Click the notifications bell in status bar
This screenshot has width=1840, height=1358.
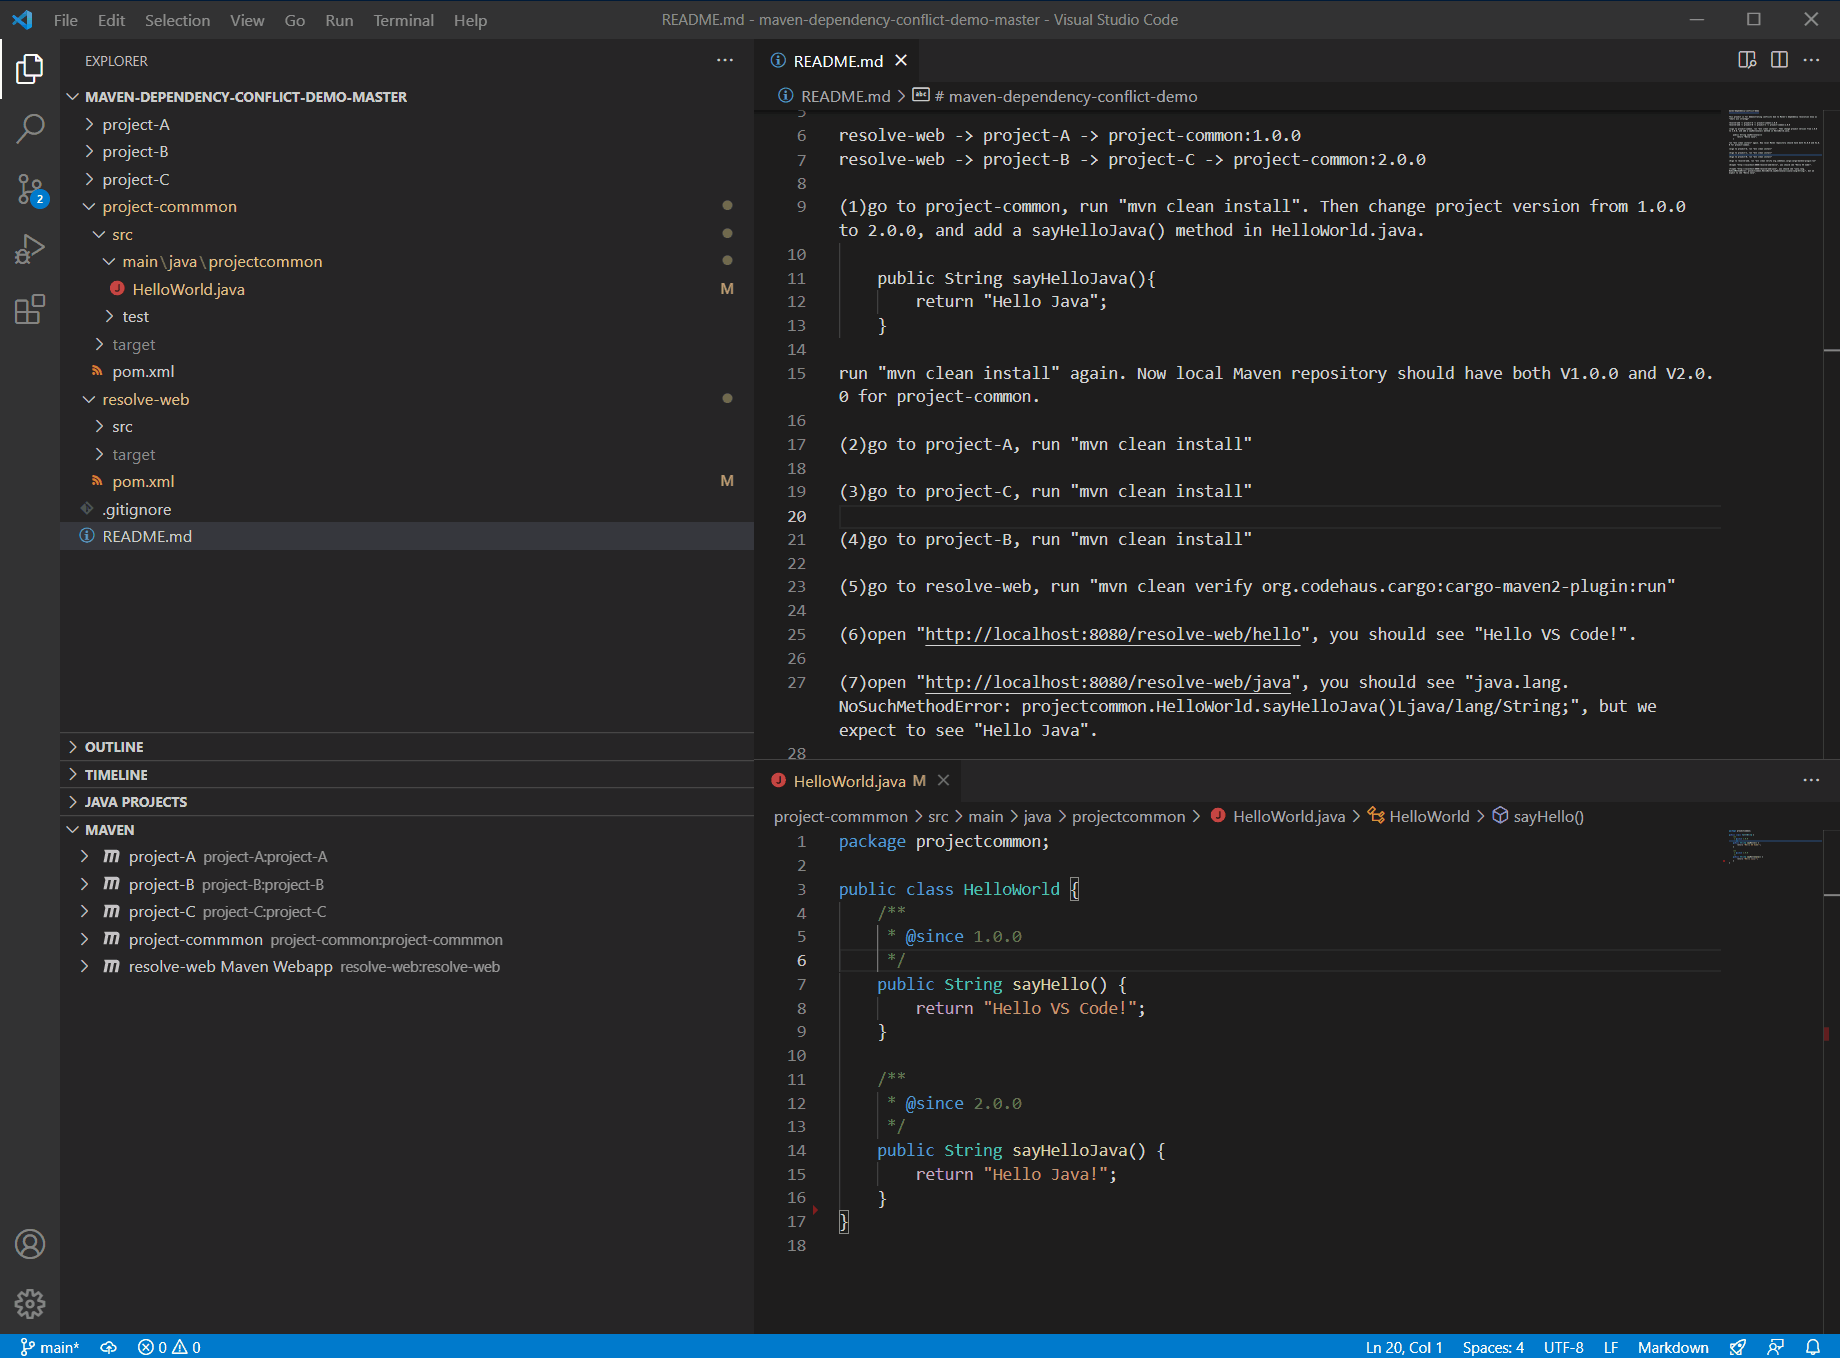[x=1812, y=1347]
